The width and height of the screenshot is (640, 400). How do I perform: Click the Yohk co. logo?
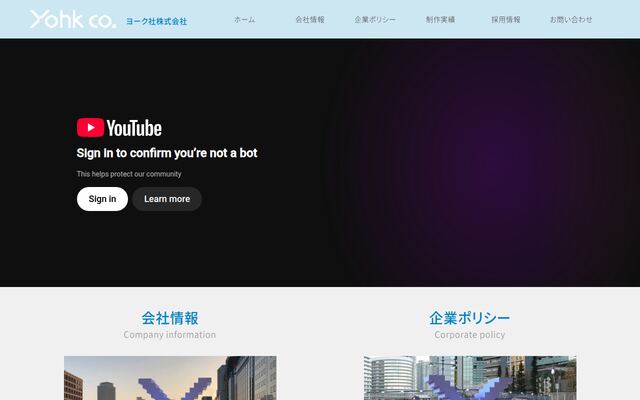pyautogui.click(x=73, y=19)
